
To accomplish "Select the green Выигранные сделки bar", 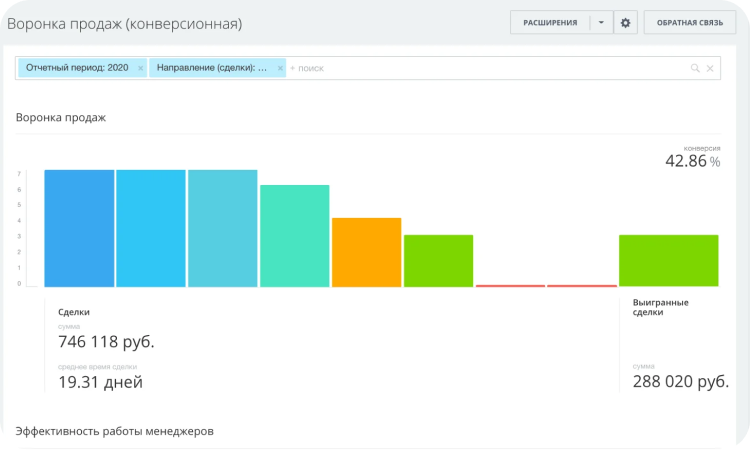I will [669, 261].
